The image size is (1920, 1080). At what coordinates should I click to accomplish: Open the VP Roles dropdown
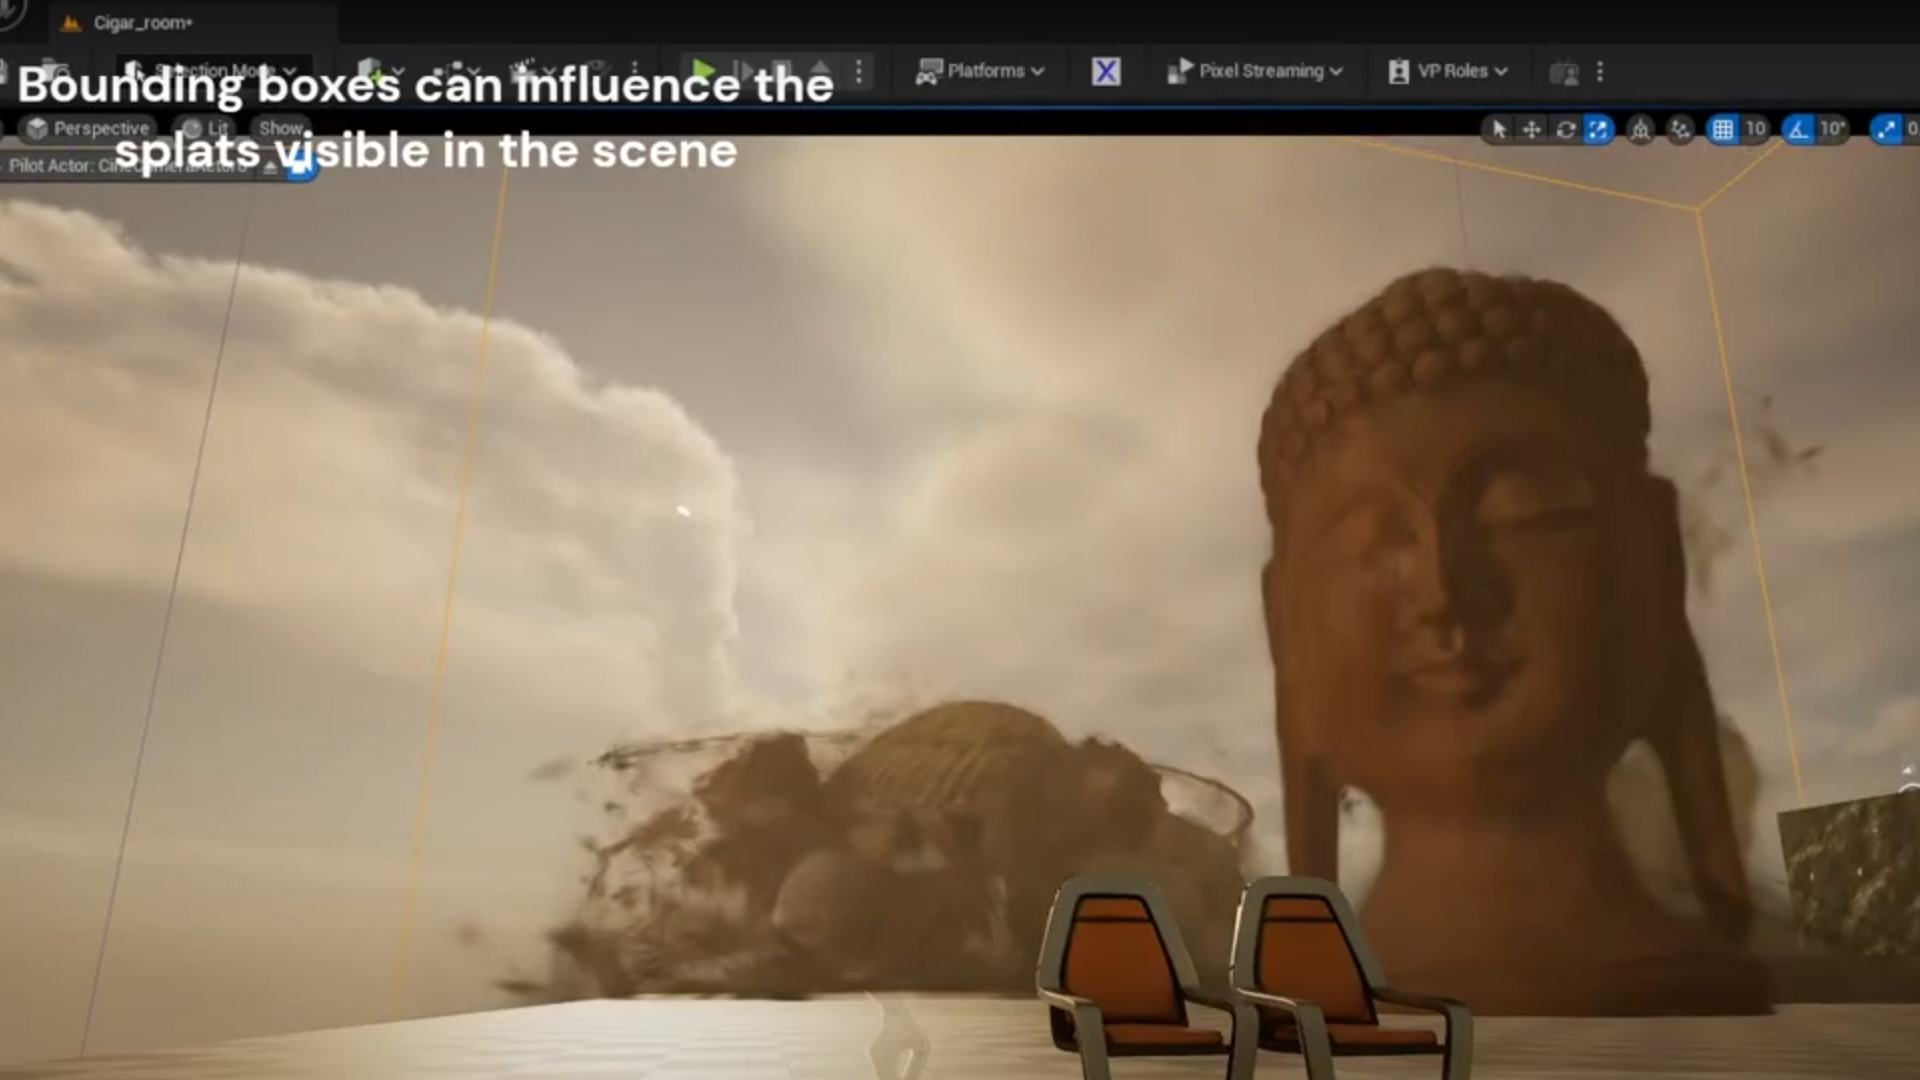(1448, 71)
